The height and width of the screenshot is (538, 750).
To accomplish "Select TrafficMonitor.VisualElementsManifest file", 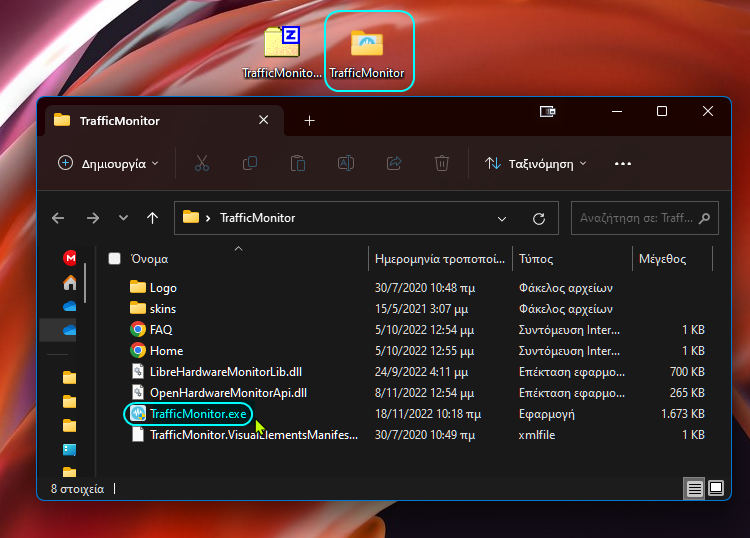I will click(254, 435).
